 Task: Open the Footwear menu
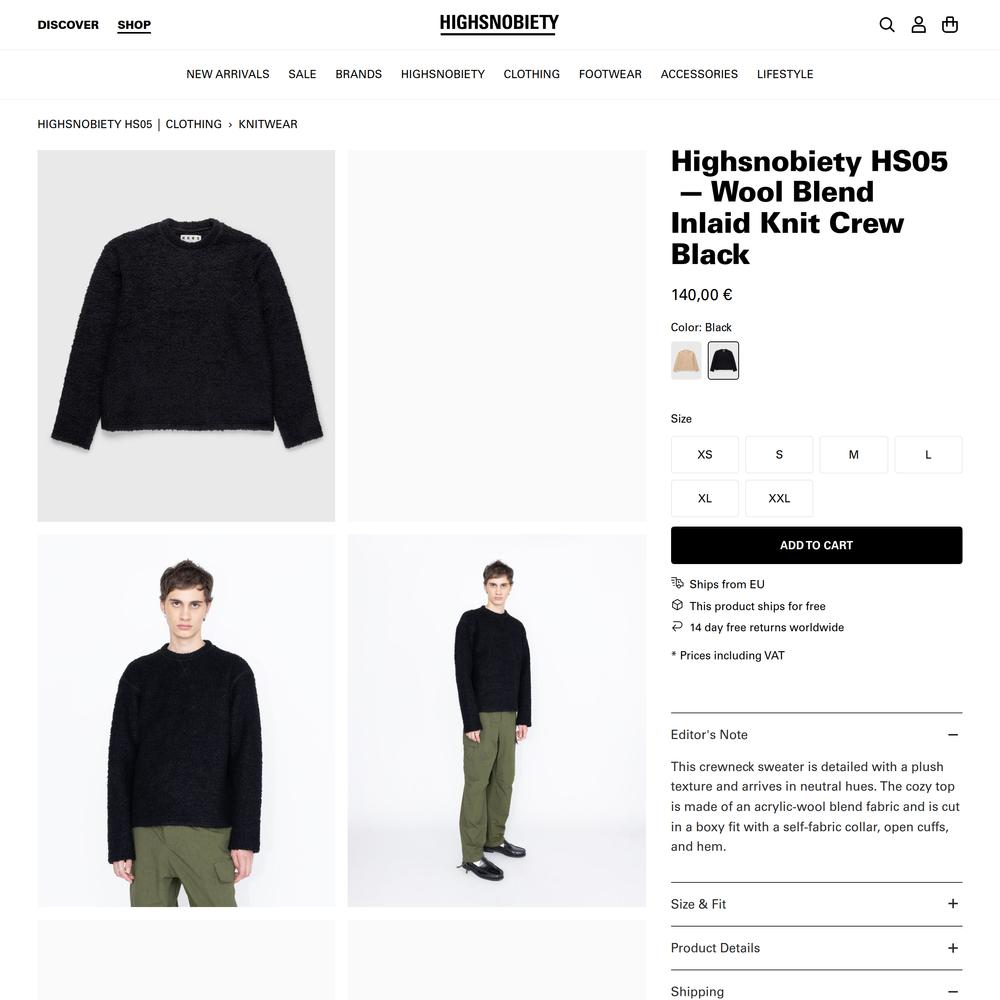coord(610,74)
